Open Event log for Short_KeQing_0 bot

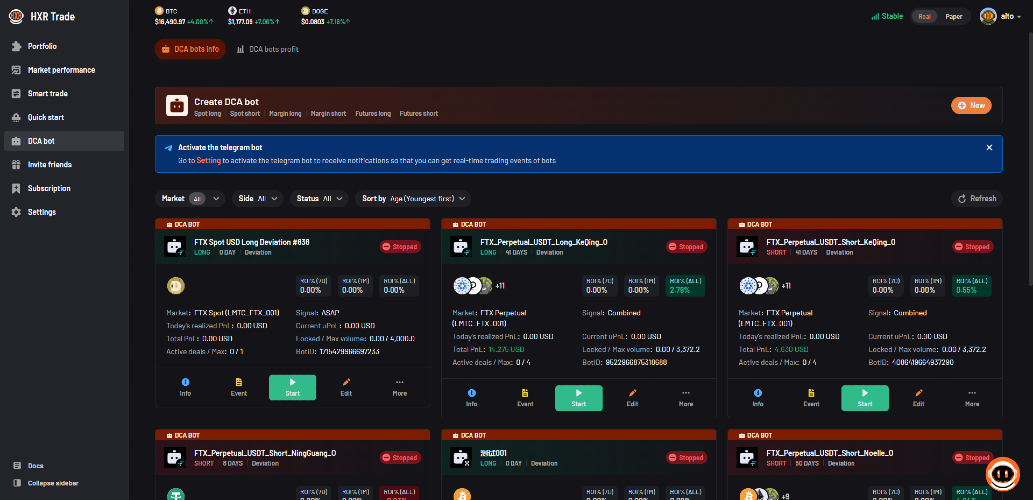pyautogui.click(x=812, y=398)
